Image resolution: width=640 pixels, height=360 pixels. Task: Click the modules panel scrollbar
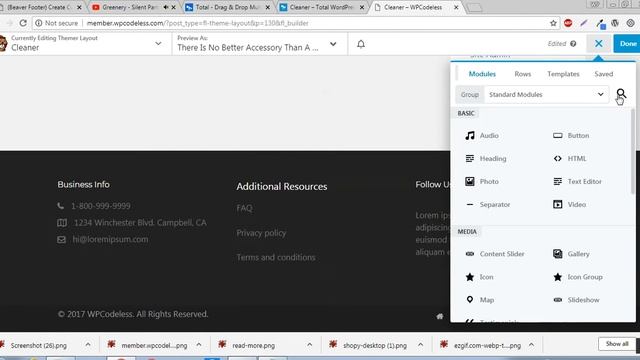[x=633, y=151]
